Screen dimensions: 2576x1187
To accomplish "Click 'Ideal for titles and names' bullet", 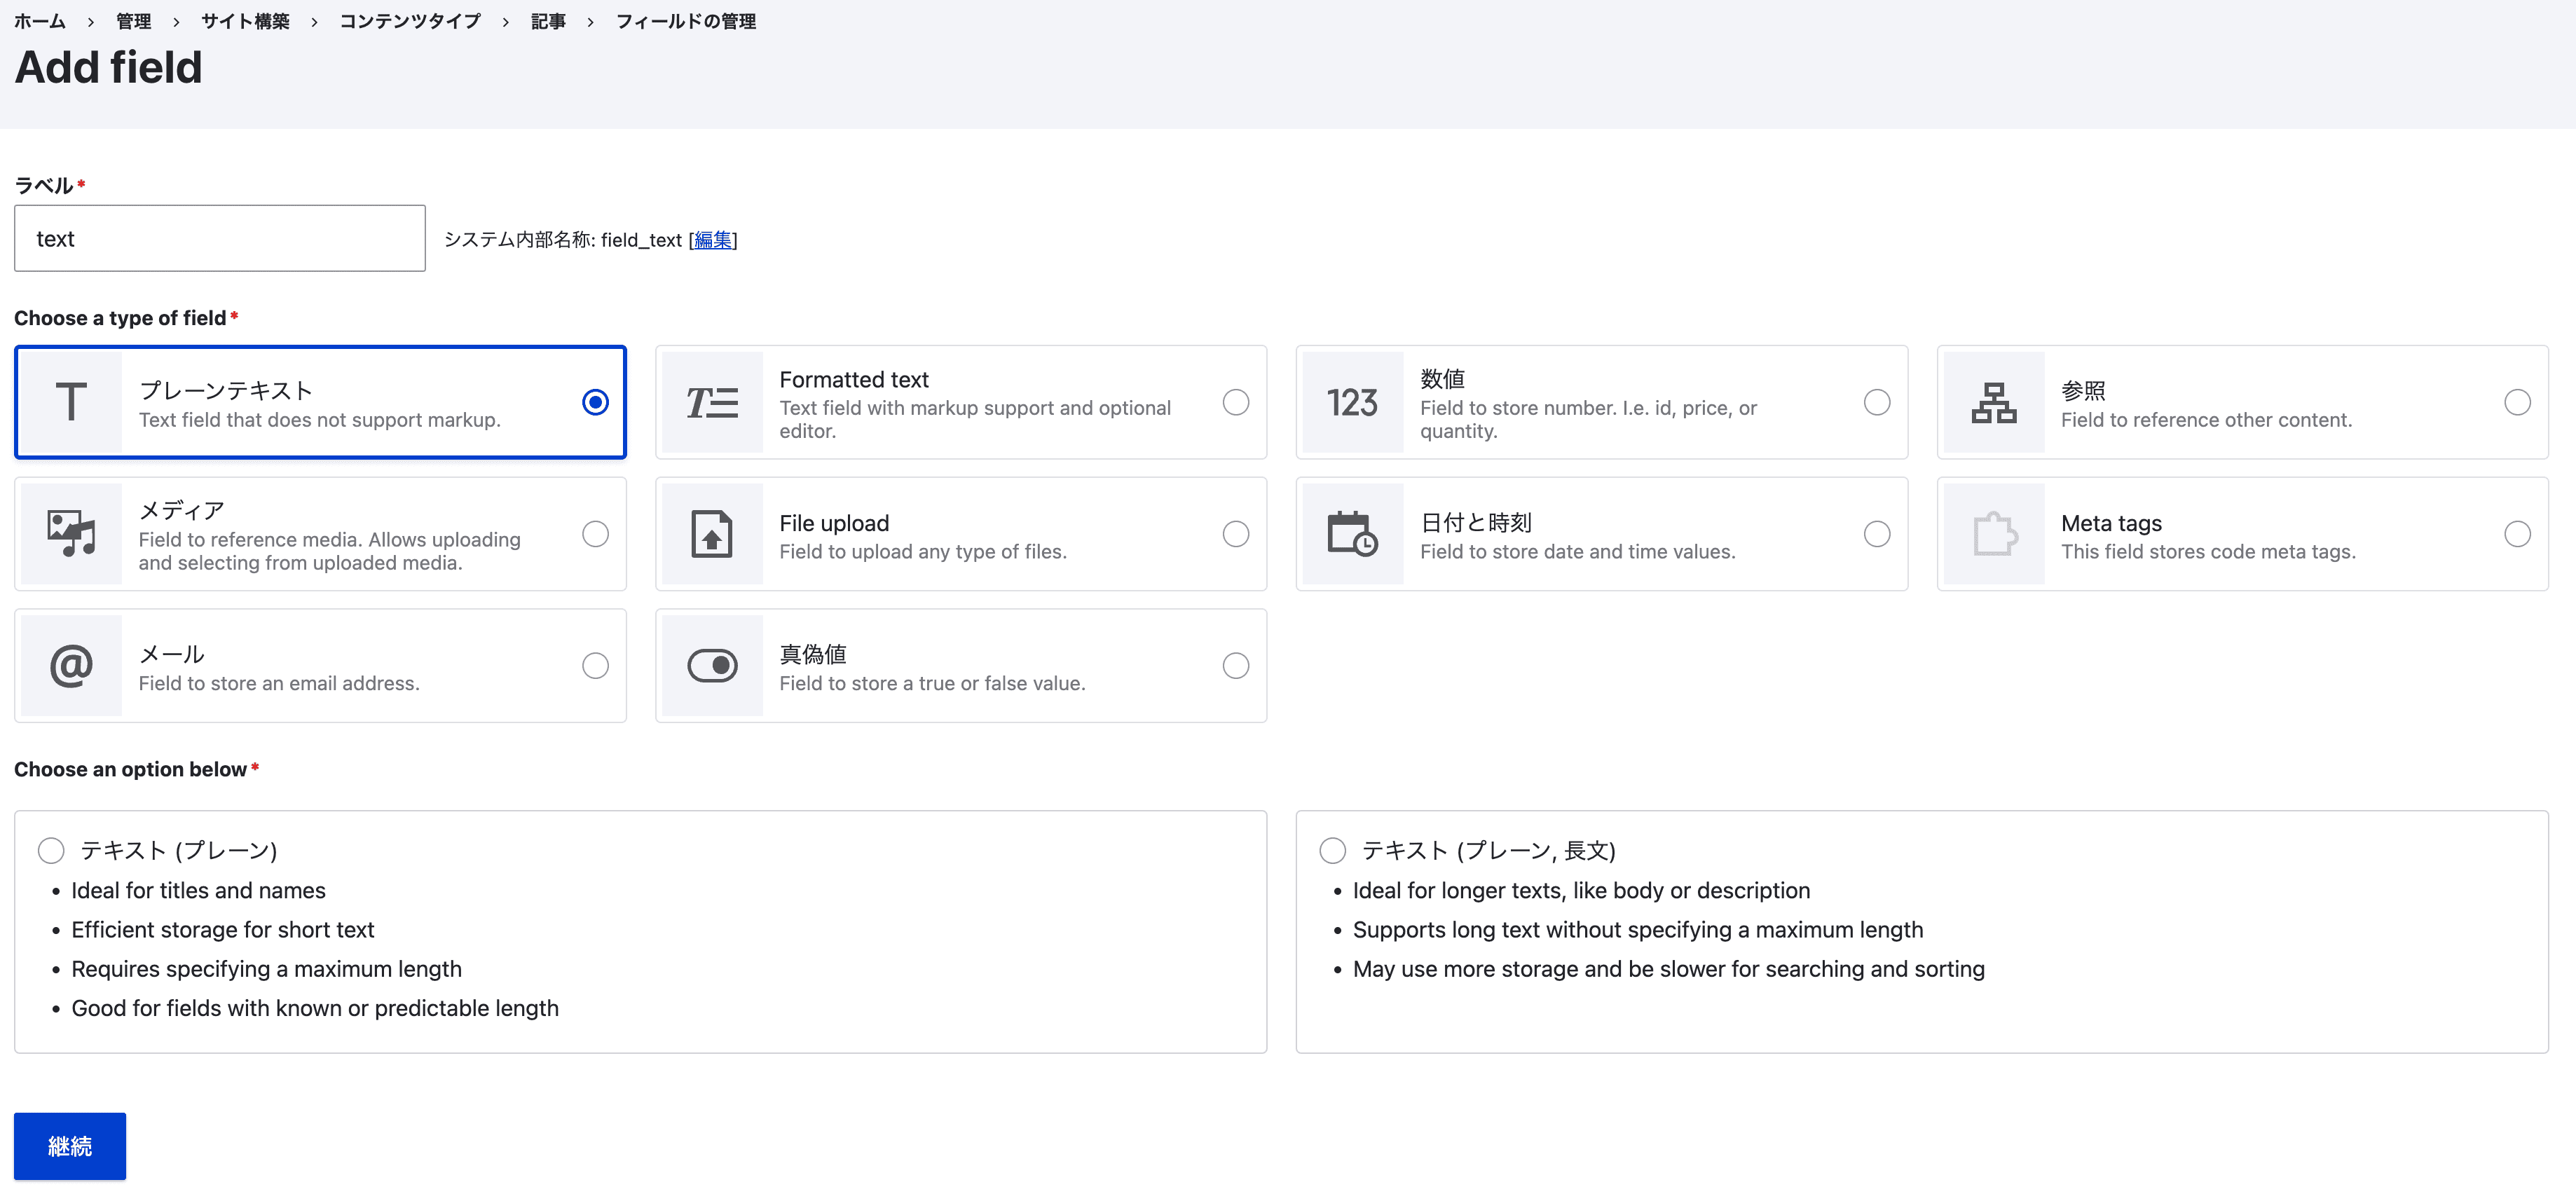I will click(198, 891).
